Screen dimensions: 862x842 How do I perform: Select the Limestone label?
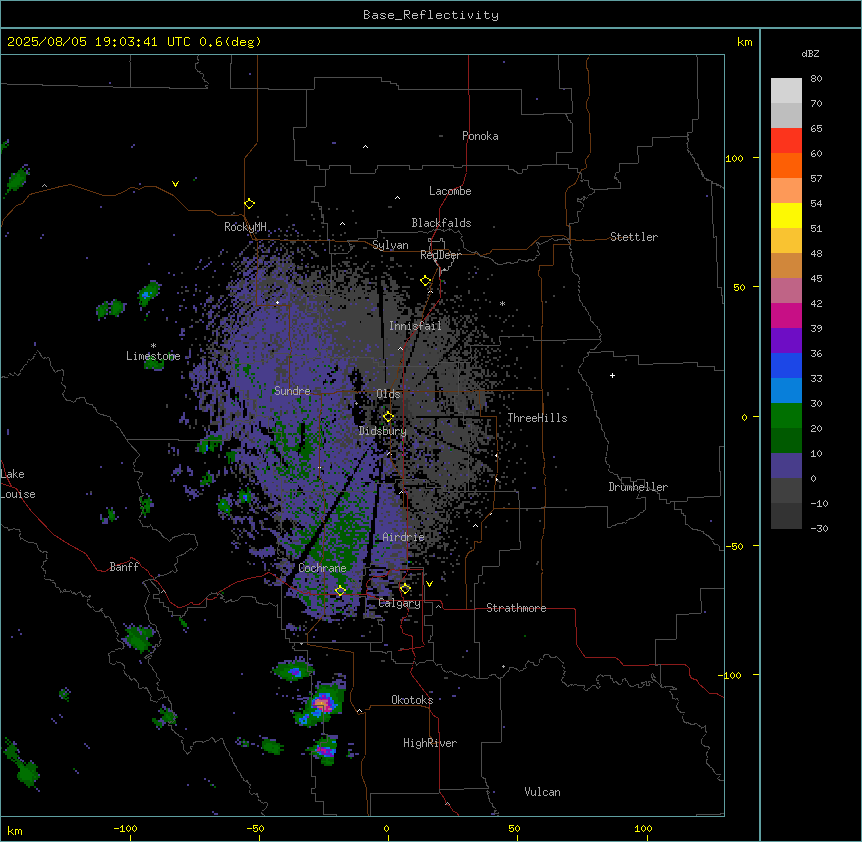pos(153,356)
